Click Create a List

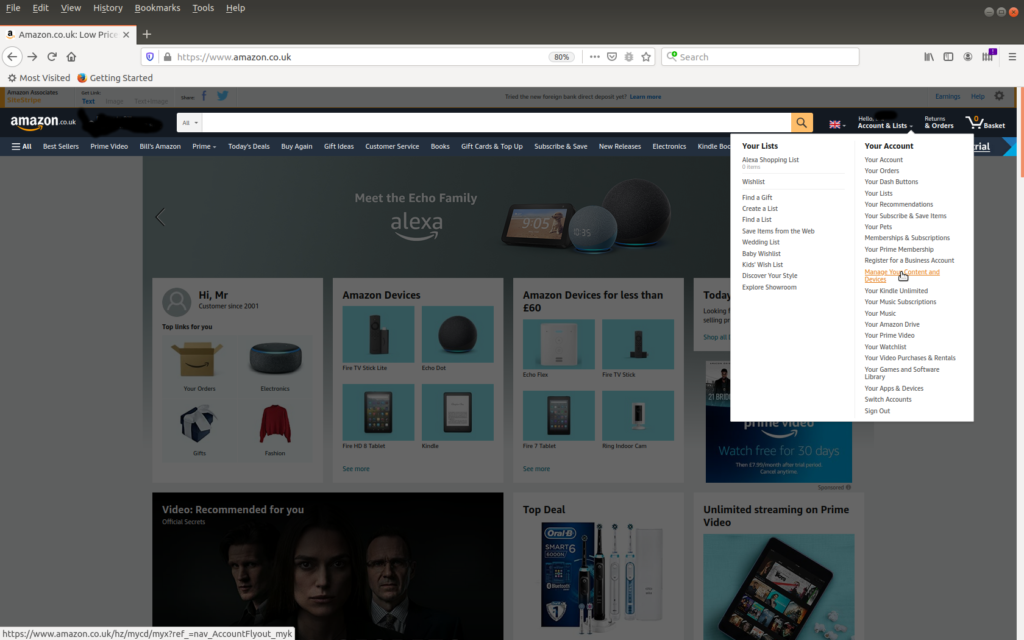[760, 208]
